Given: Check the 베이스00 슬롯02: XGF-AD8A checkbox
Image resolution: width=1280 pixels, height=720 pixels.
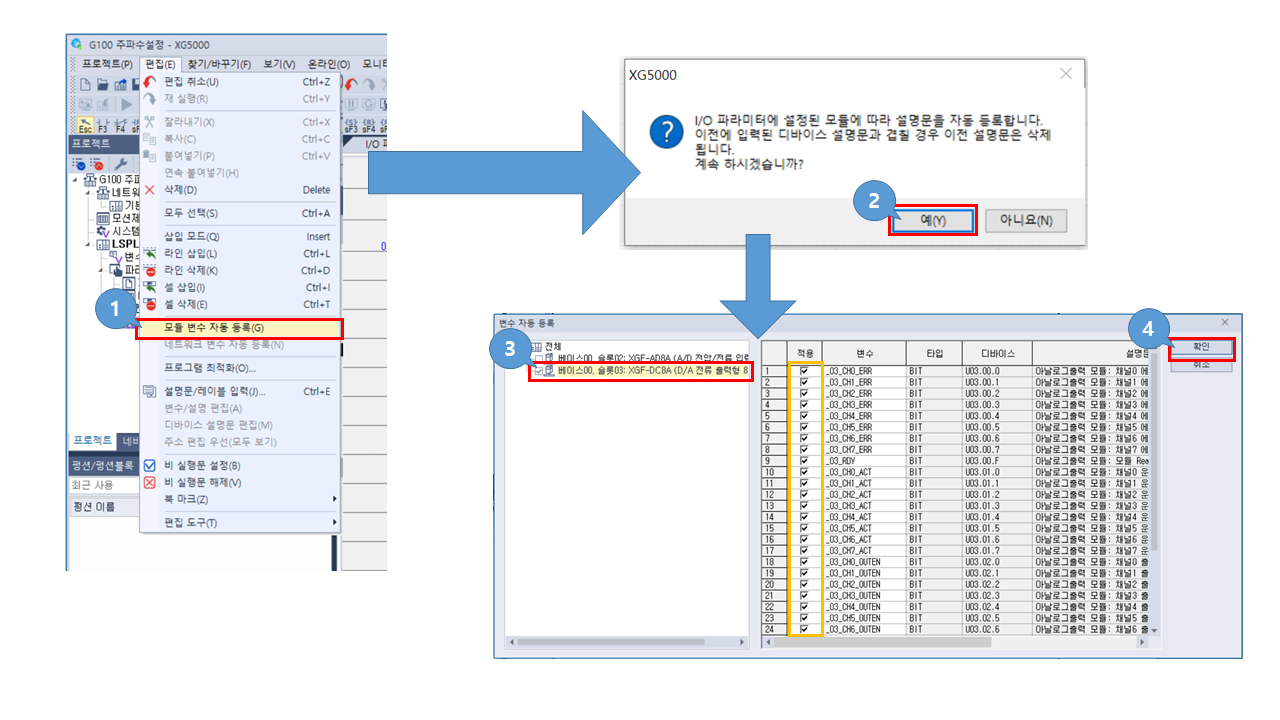Looking at the screenshot, I should (x=539, y=356).
